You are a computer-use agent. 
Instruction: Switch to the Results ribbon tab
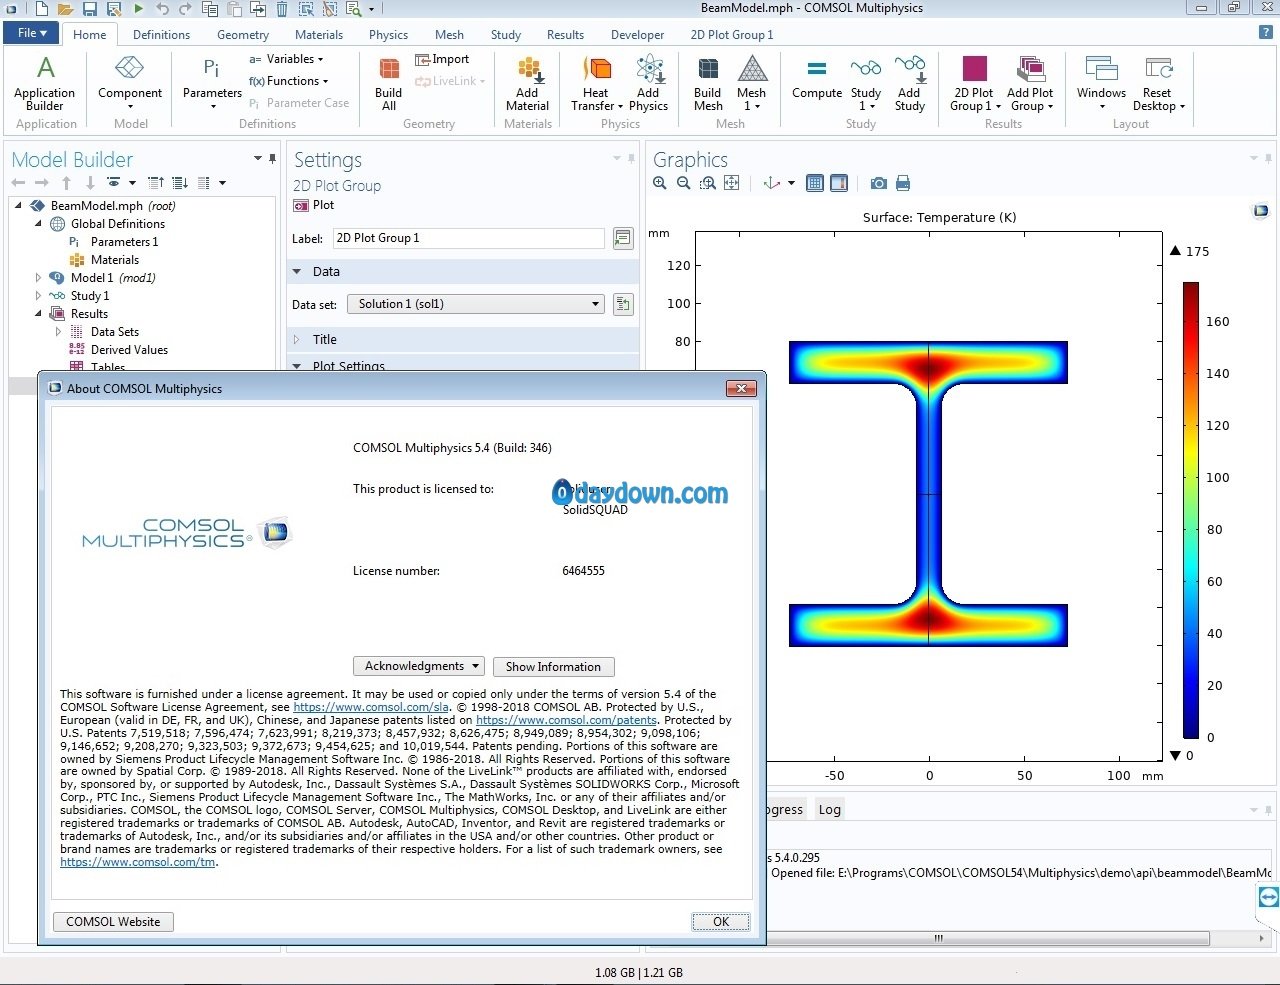click(565, 35)
